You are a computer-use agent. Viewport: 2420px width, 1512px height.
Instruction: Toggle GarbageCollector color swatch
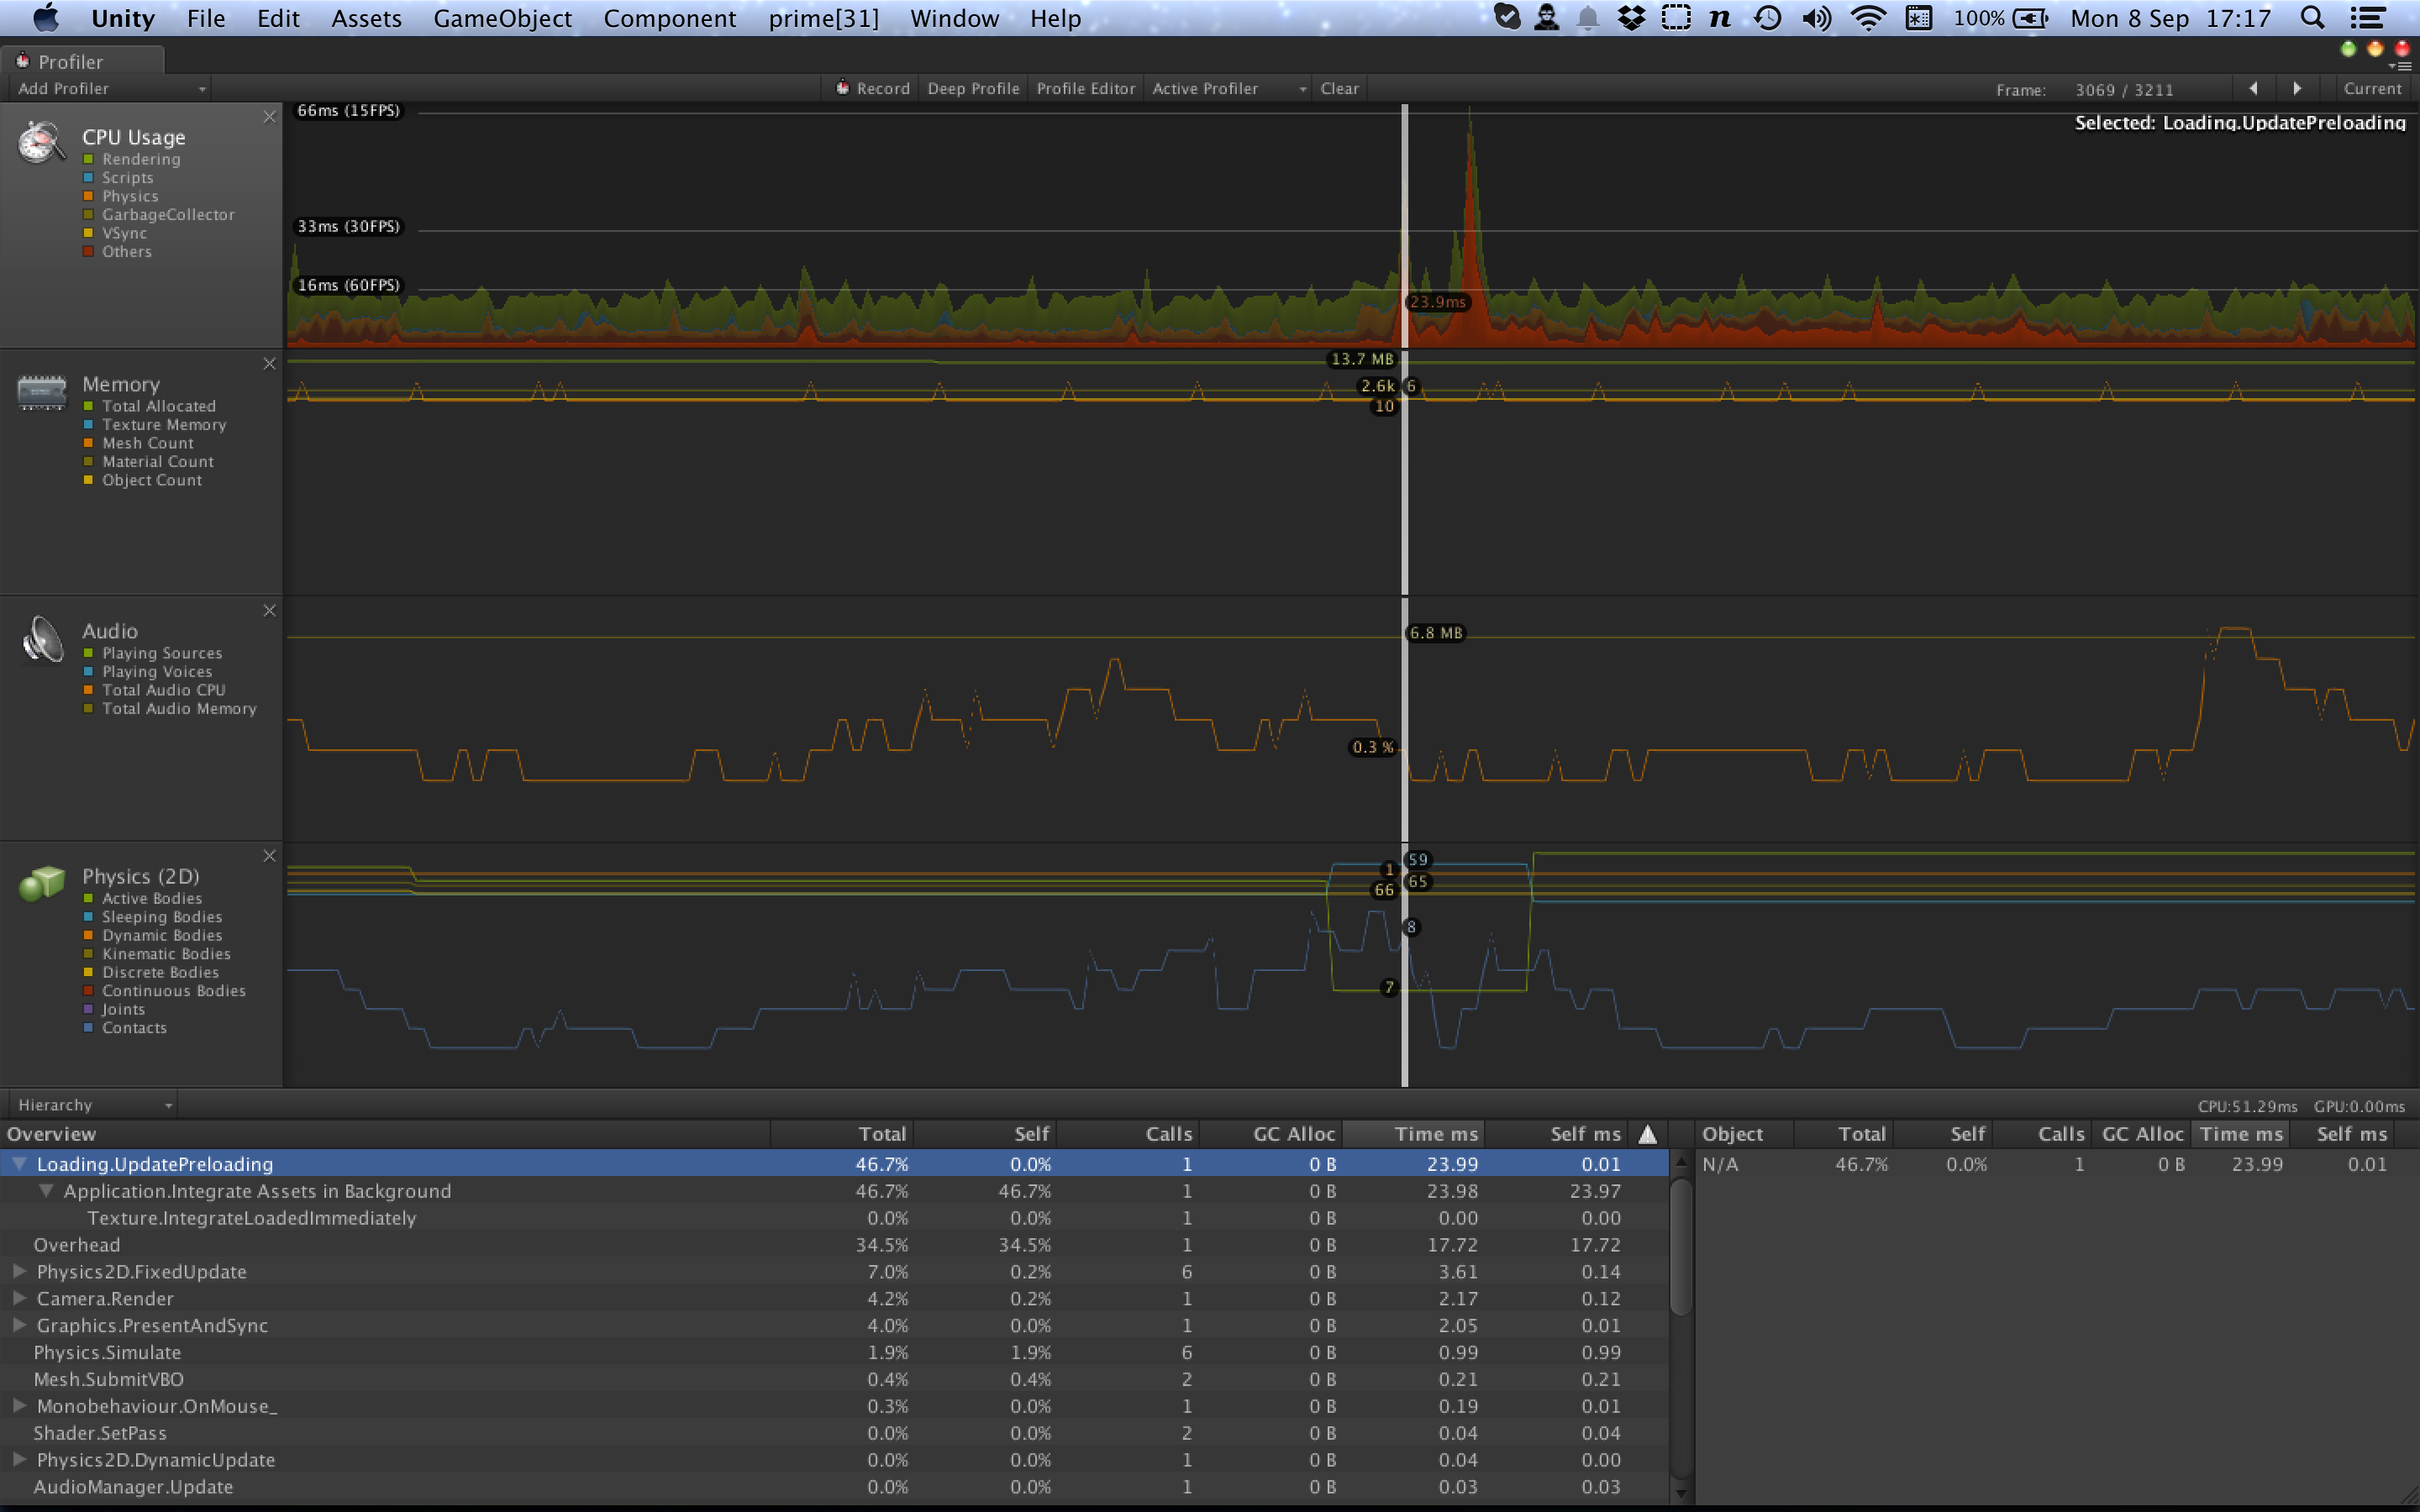point(88,215)
